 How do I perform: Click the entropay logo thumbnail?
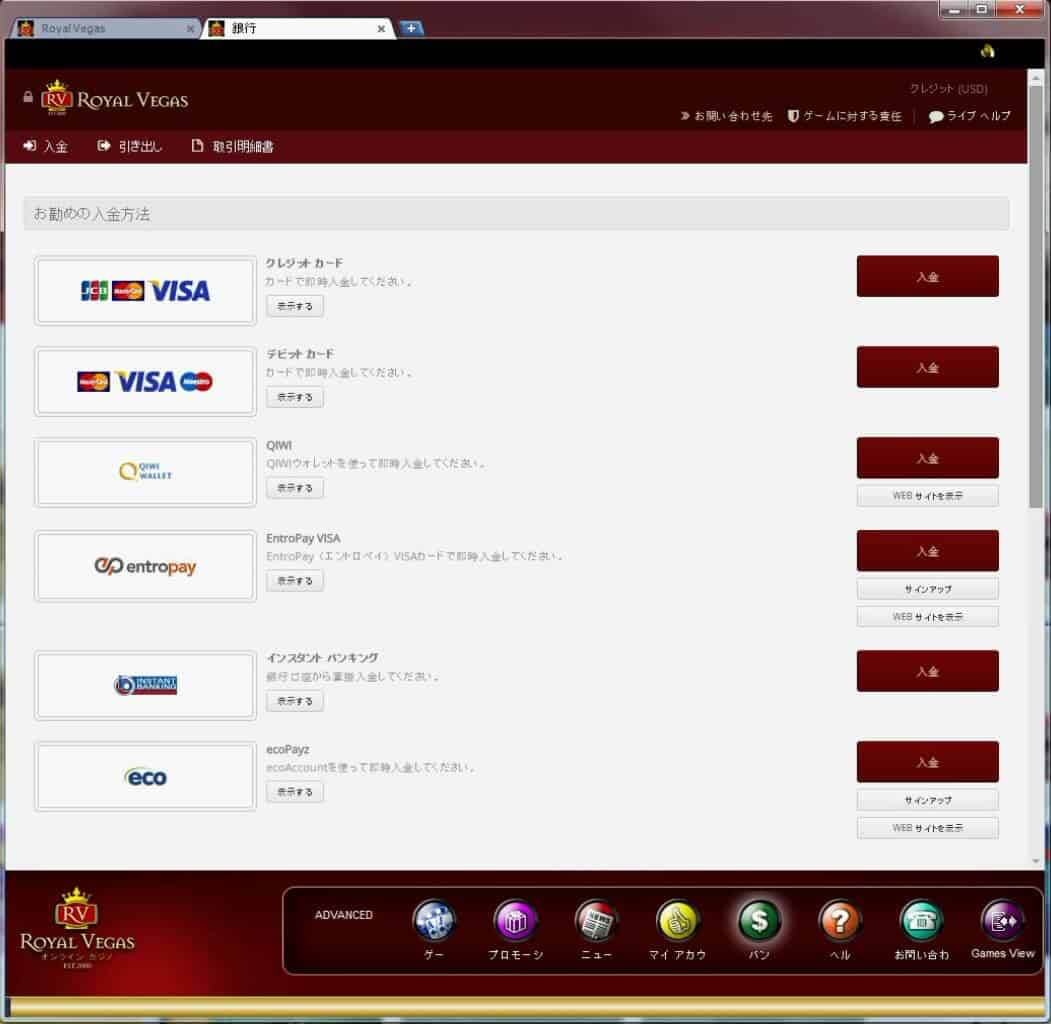point(145,567)
